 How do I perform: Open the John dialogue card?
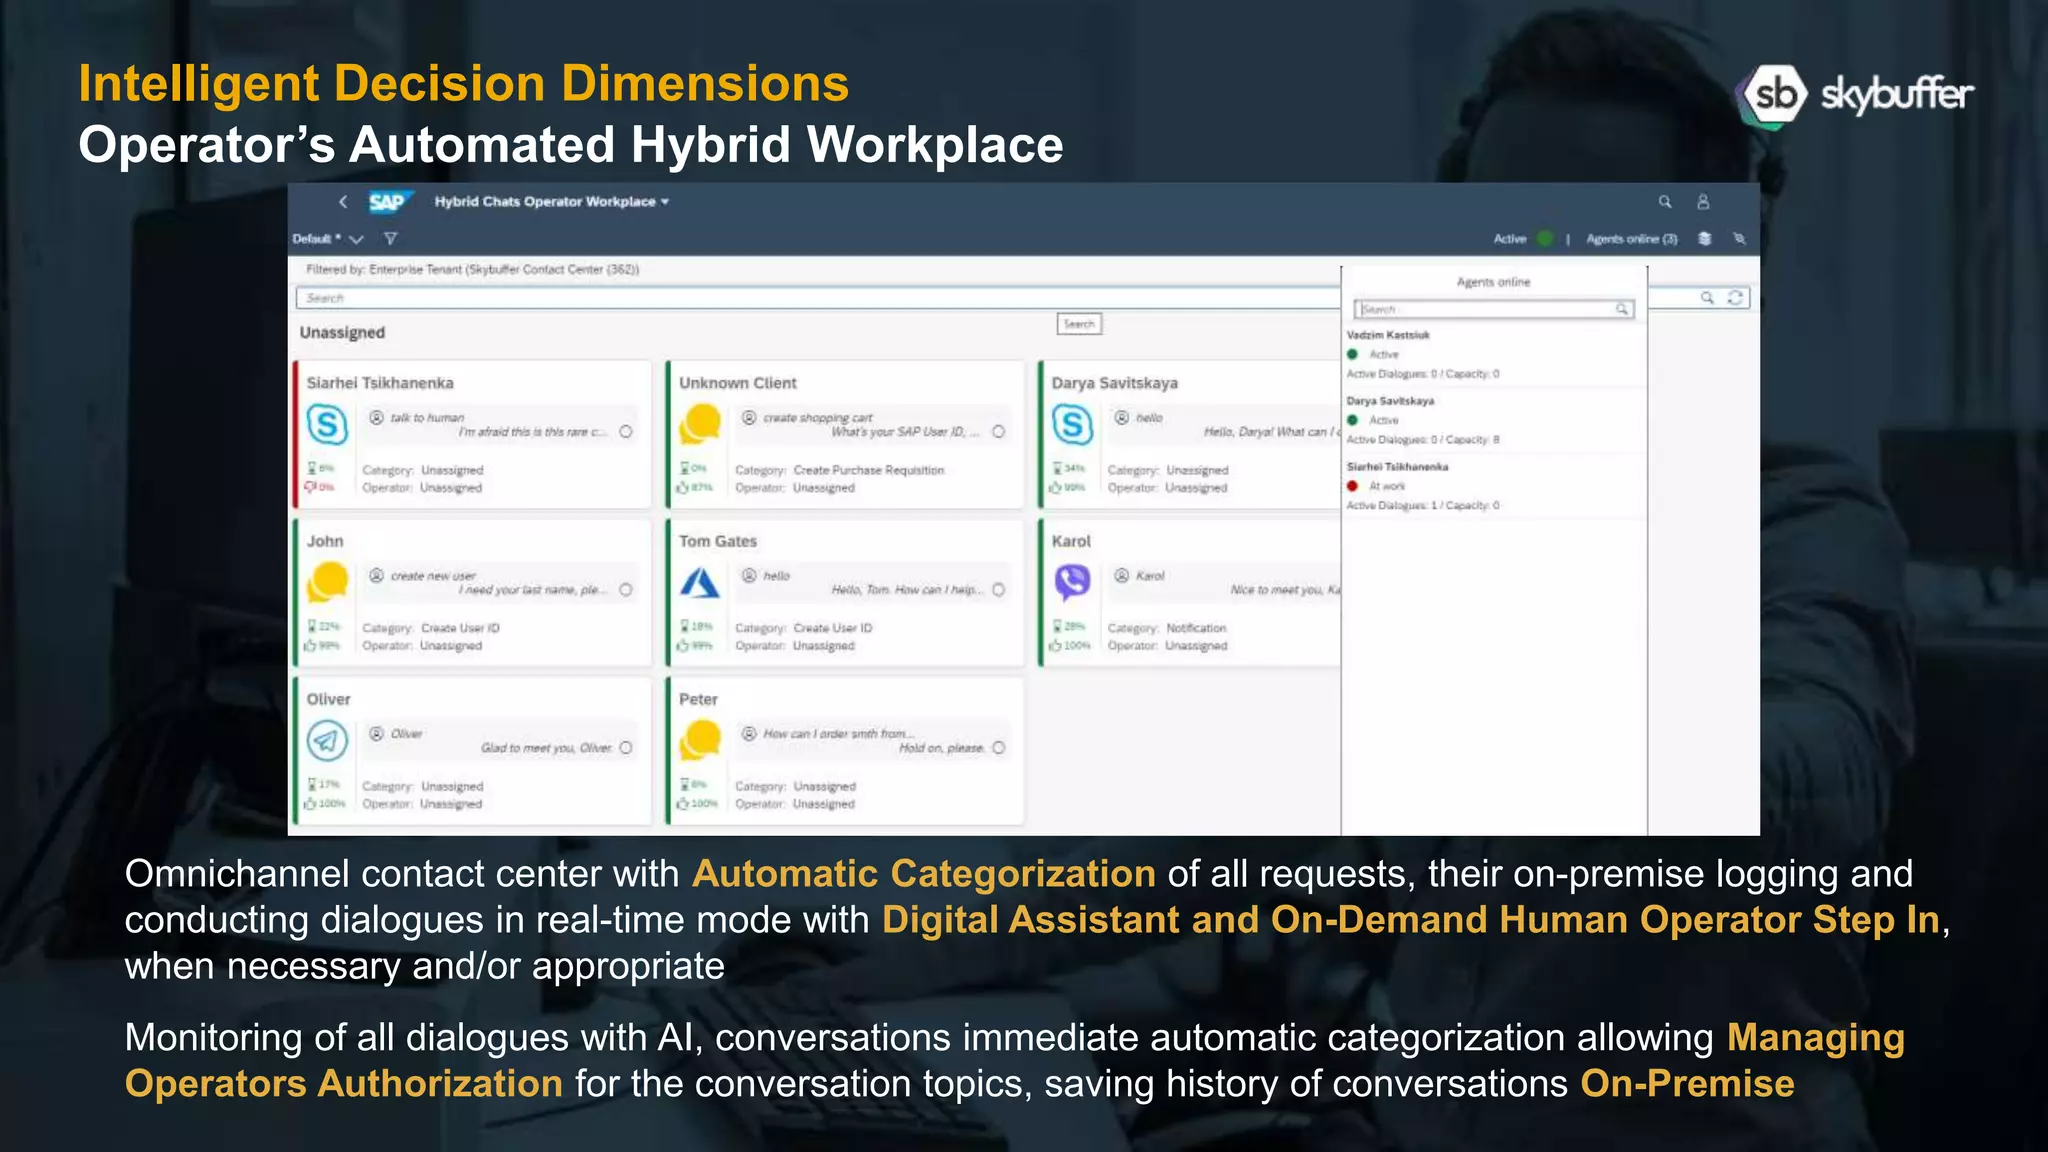pyautogui.click(x=473, y=593)
